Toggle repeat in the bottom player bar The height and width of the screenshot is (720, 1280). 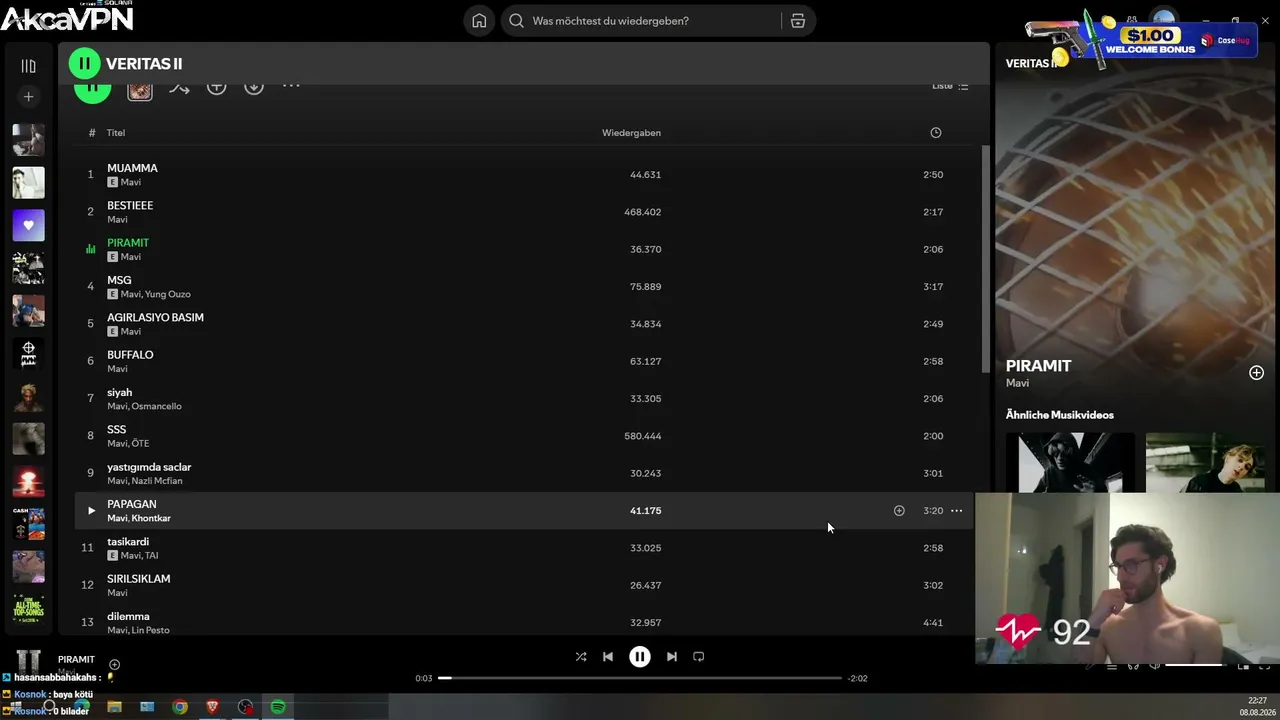[699, 657]
